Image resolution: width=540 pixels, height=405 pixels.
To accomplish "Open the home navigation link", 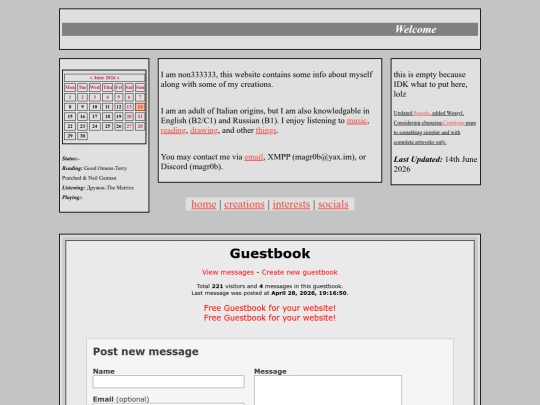I will click(x=204, y=204).
